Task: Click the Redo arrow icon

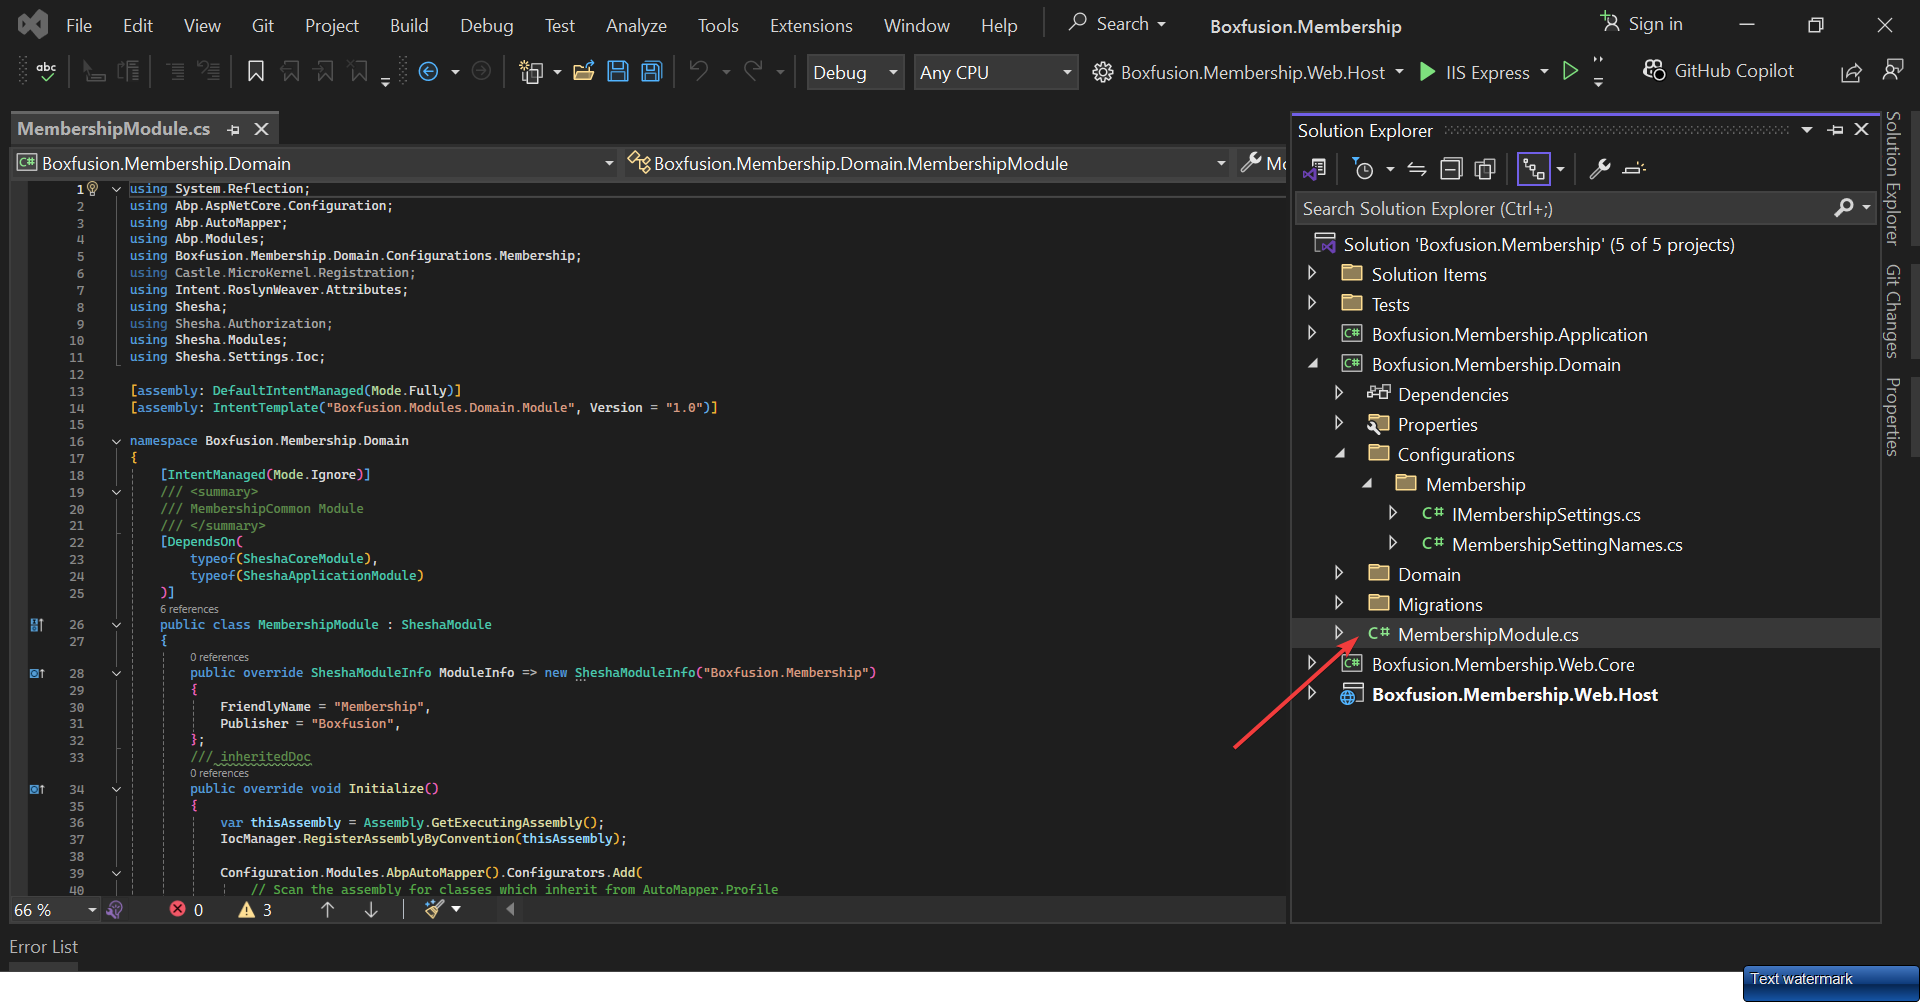Action: (753, 71)
